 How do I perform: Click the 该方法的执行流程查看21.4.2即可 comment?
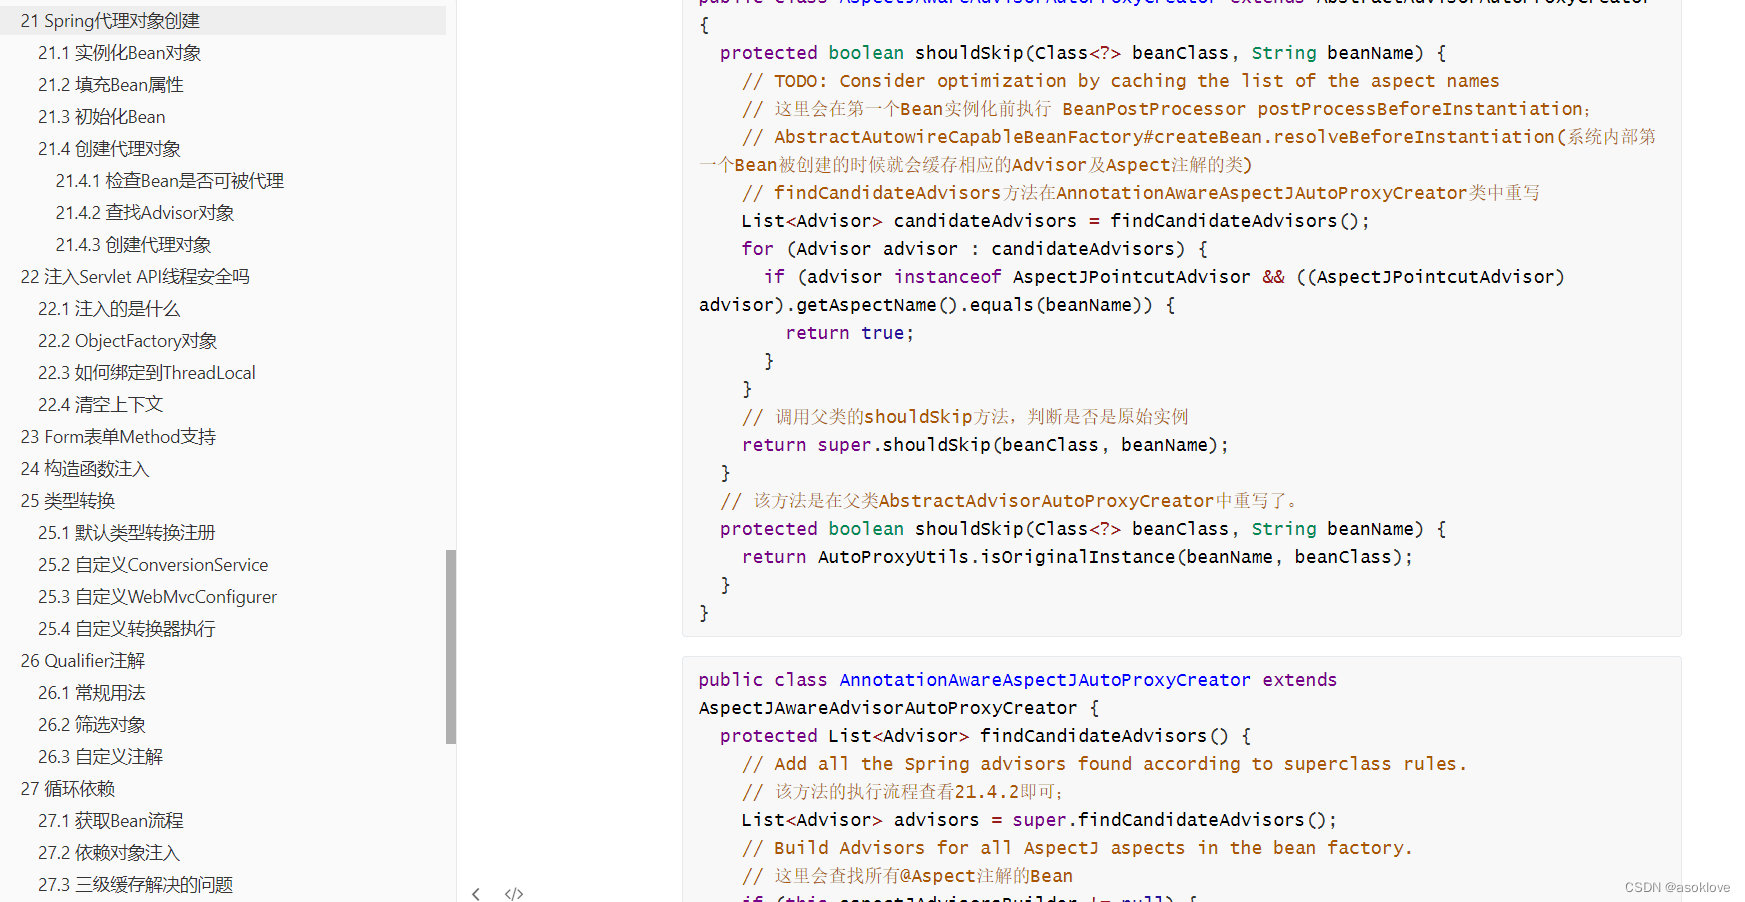[903, 792]
